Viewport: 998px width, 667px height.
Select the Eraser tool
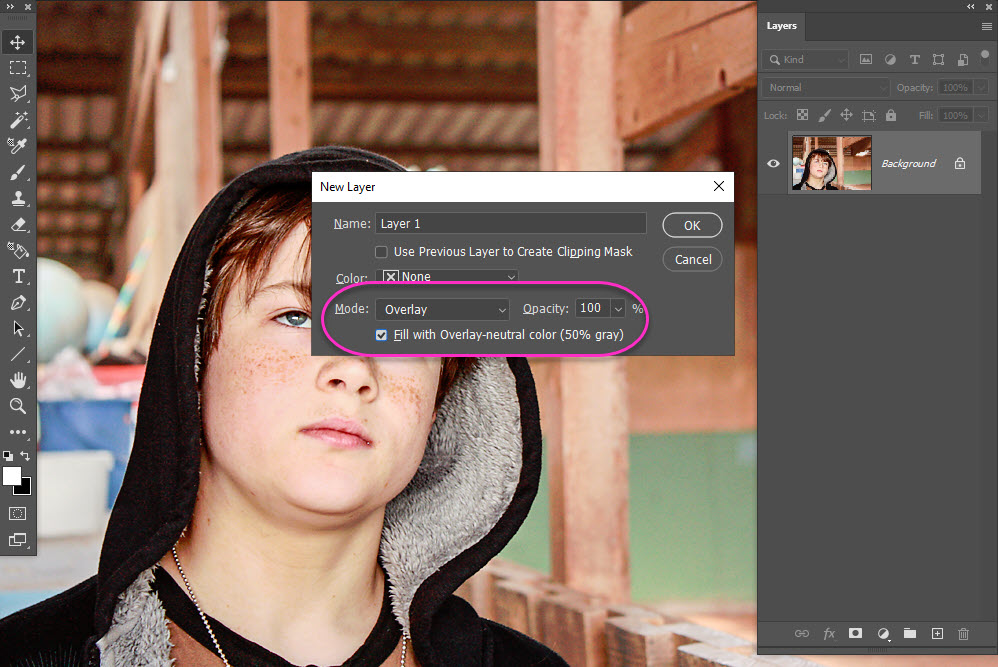point(18,224)
